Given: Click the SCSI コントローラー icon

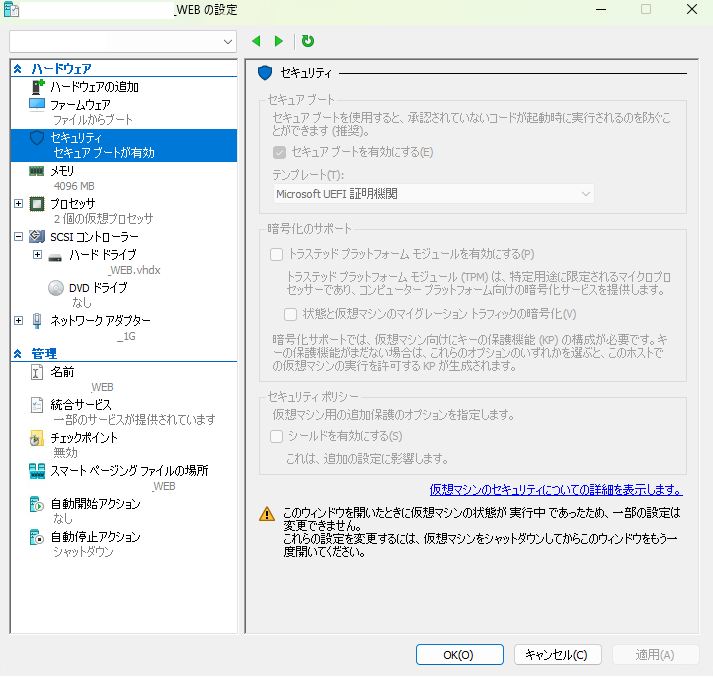Looking at the screenshot, I should [x=37, y=236].
